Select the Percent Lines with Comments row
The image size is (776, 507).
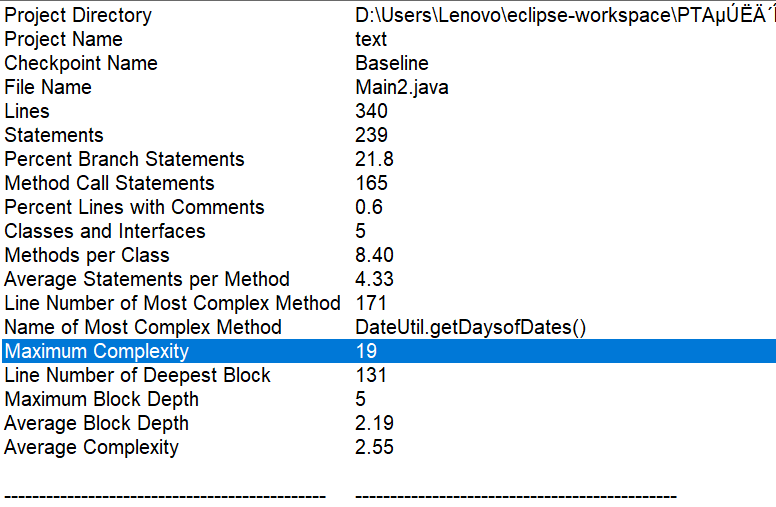click(x=134, y=207)
